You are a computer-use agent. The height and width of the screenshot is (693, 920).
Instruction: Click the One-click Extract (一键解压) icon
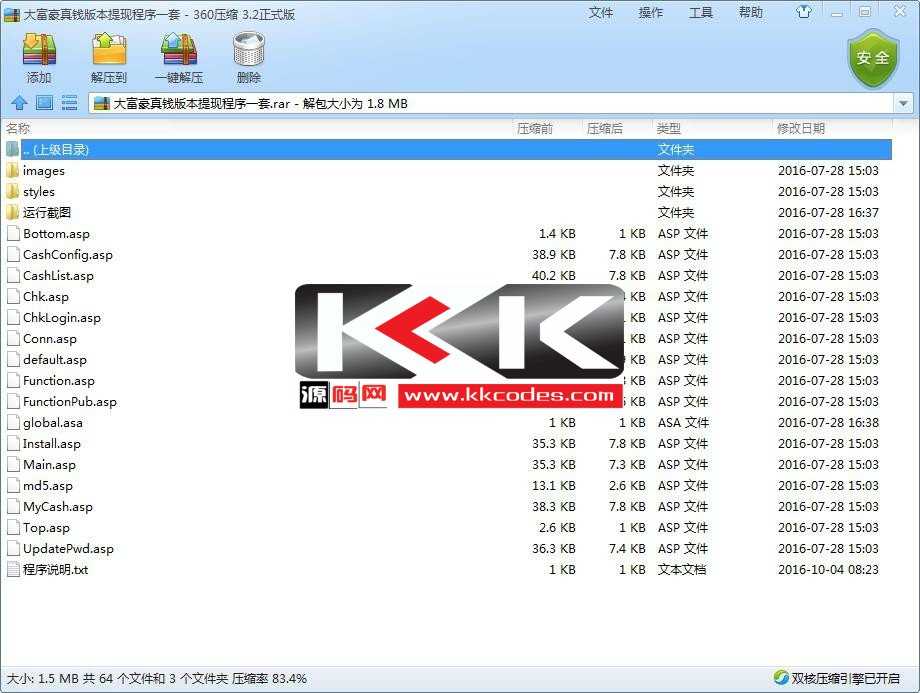[178, 50]
